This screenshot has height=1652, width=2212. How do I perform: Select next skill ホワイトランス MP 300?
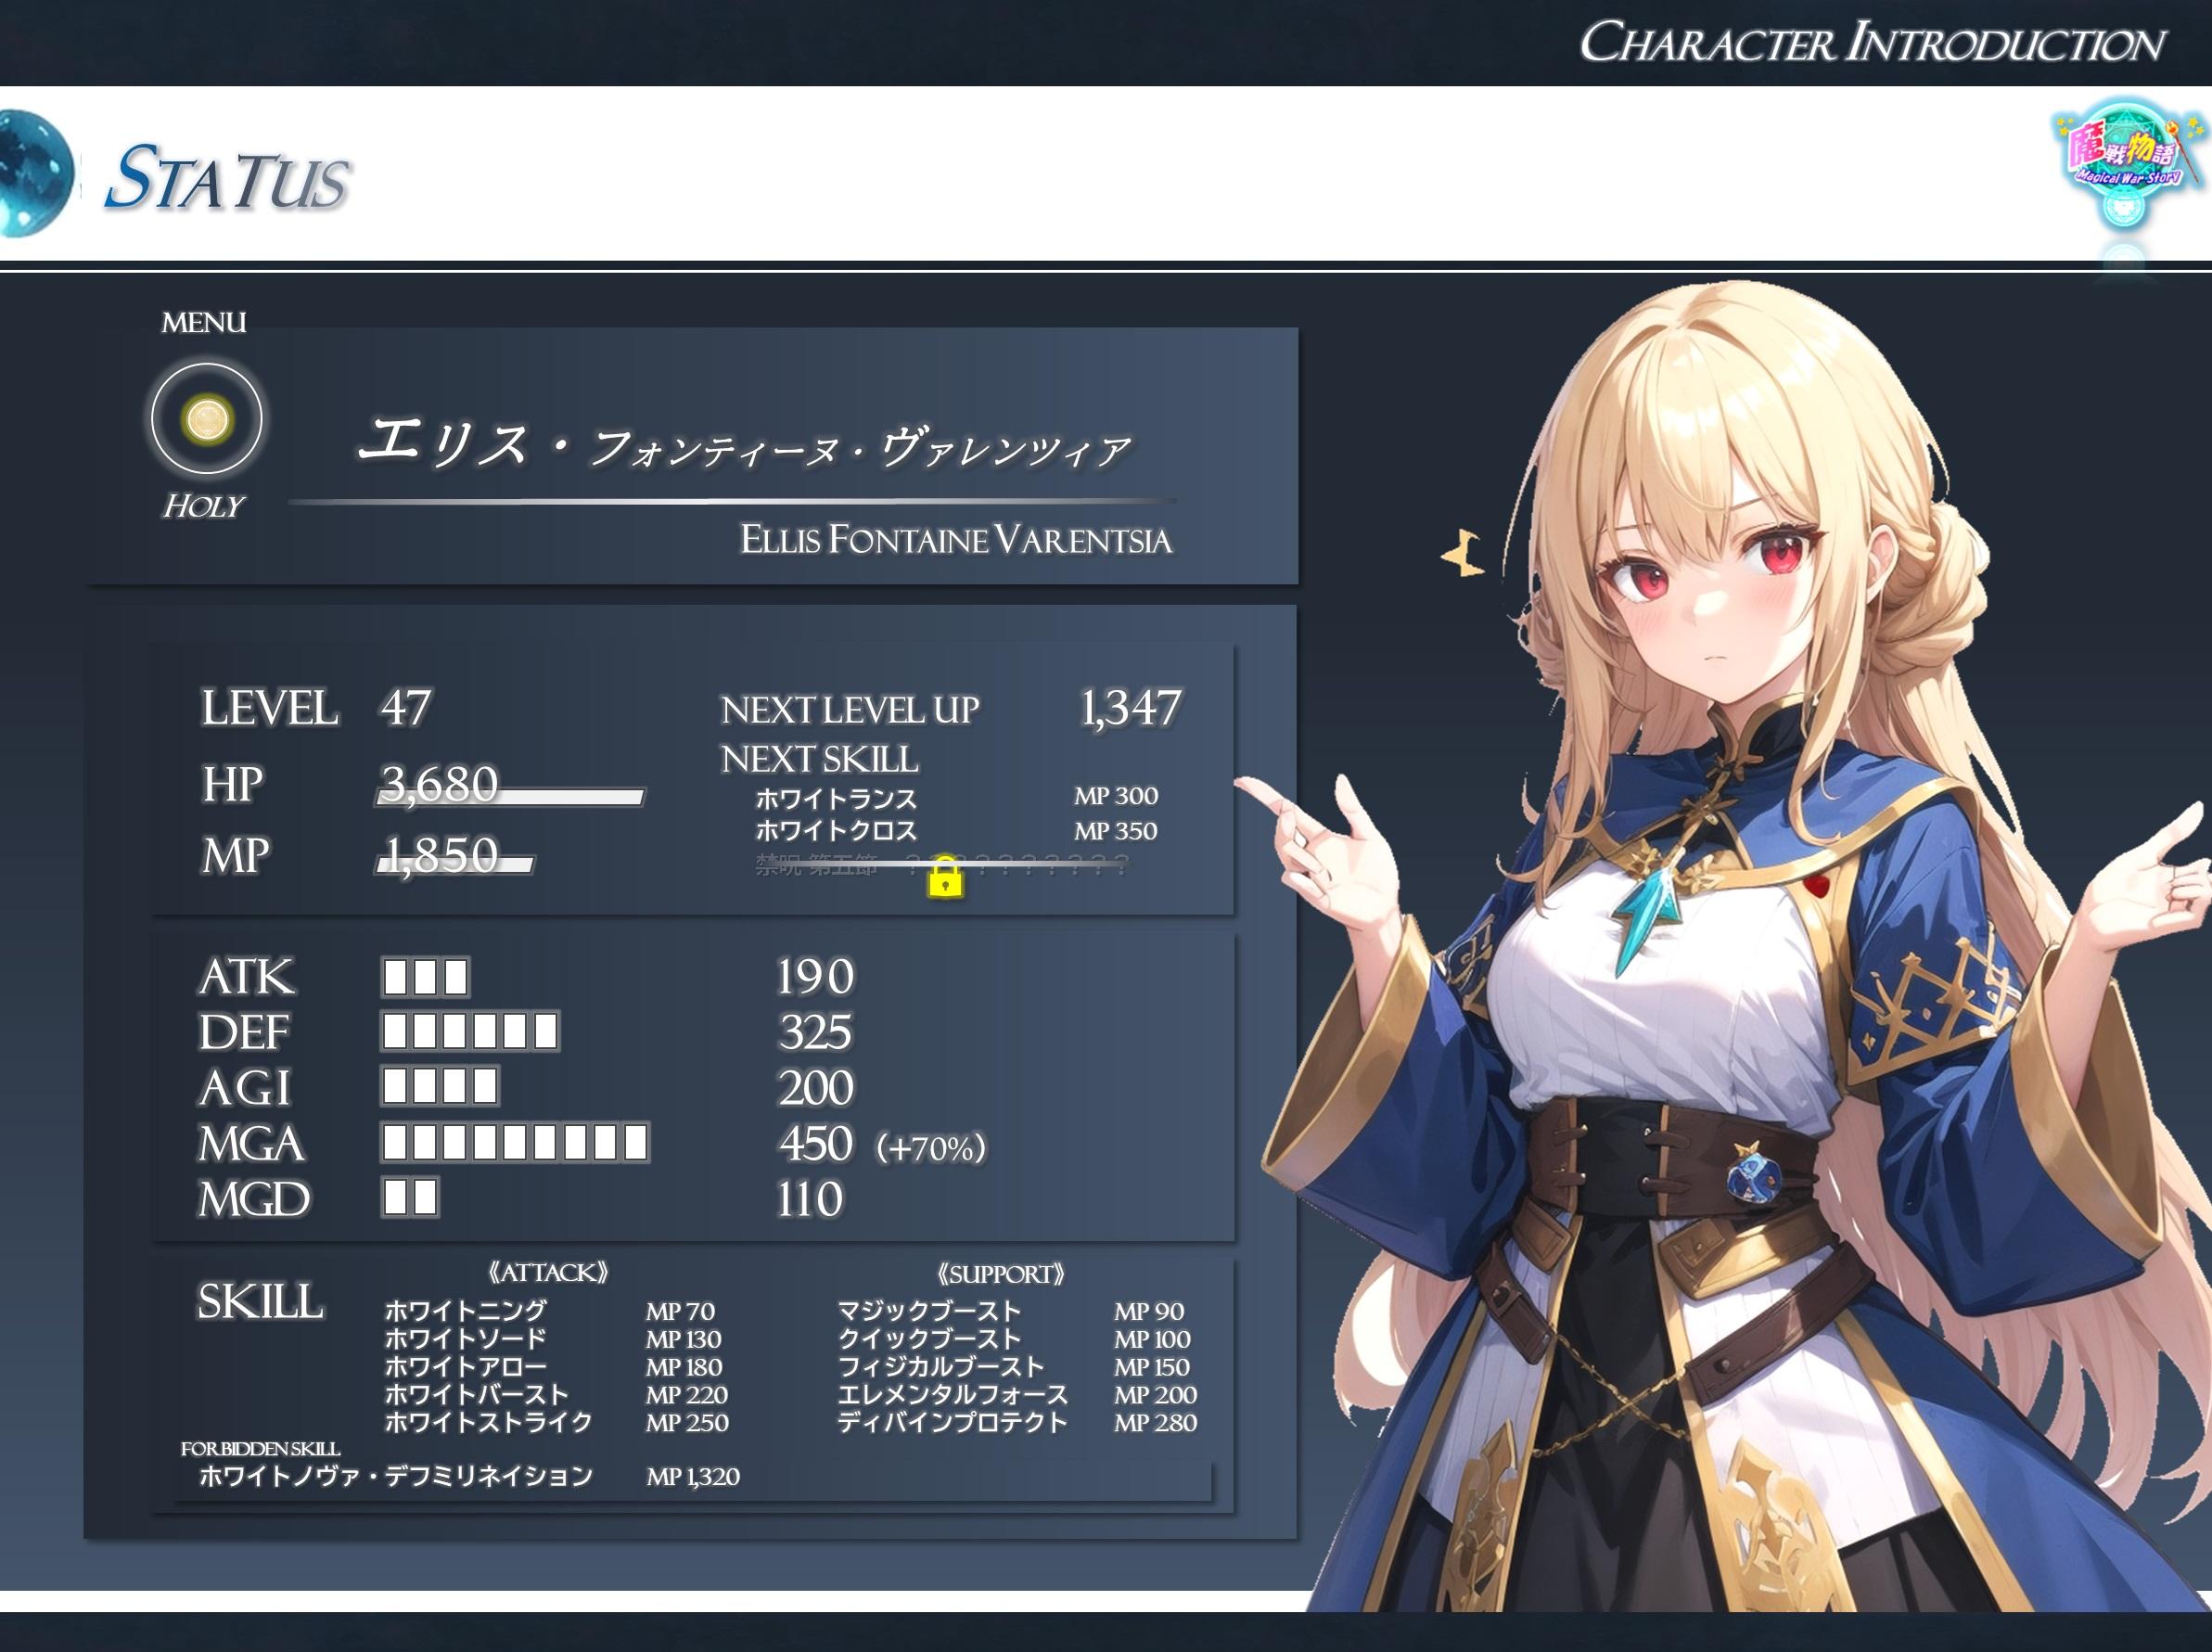[956, 798]
